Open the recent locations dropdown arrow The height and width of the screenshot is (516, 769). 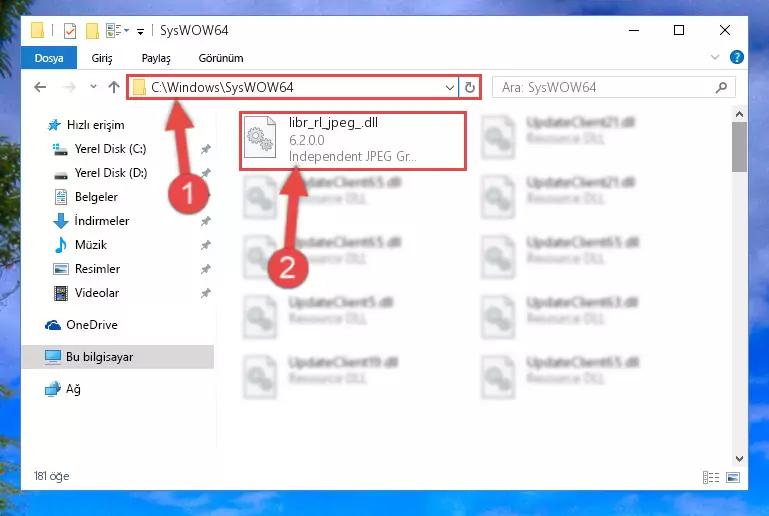pos(93,87)
